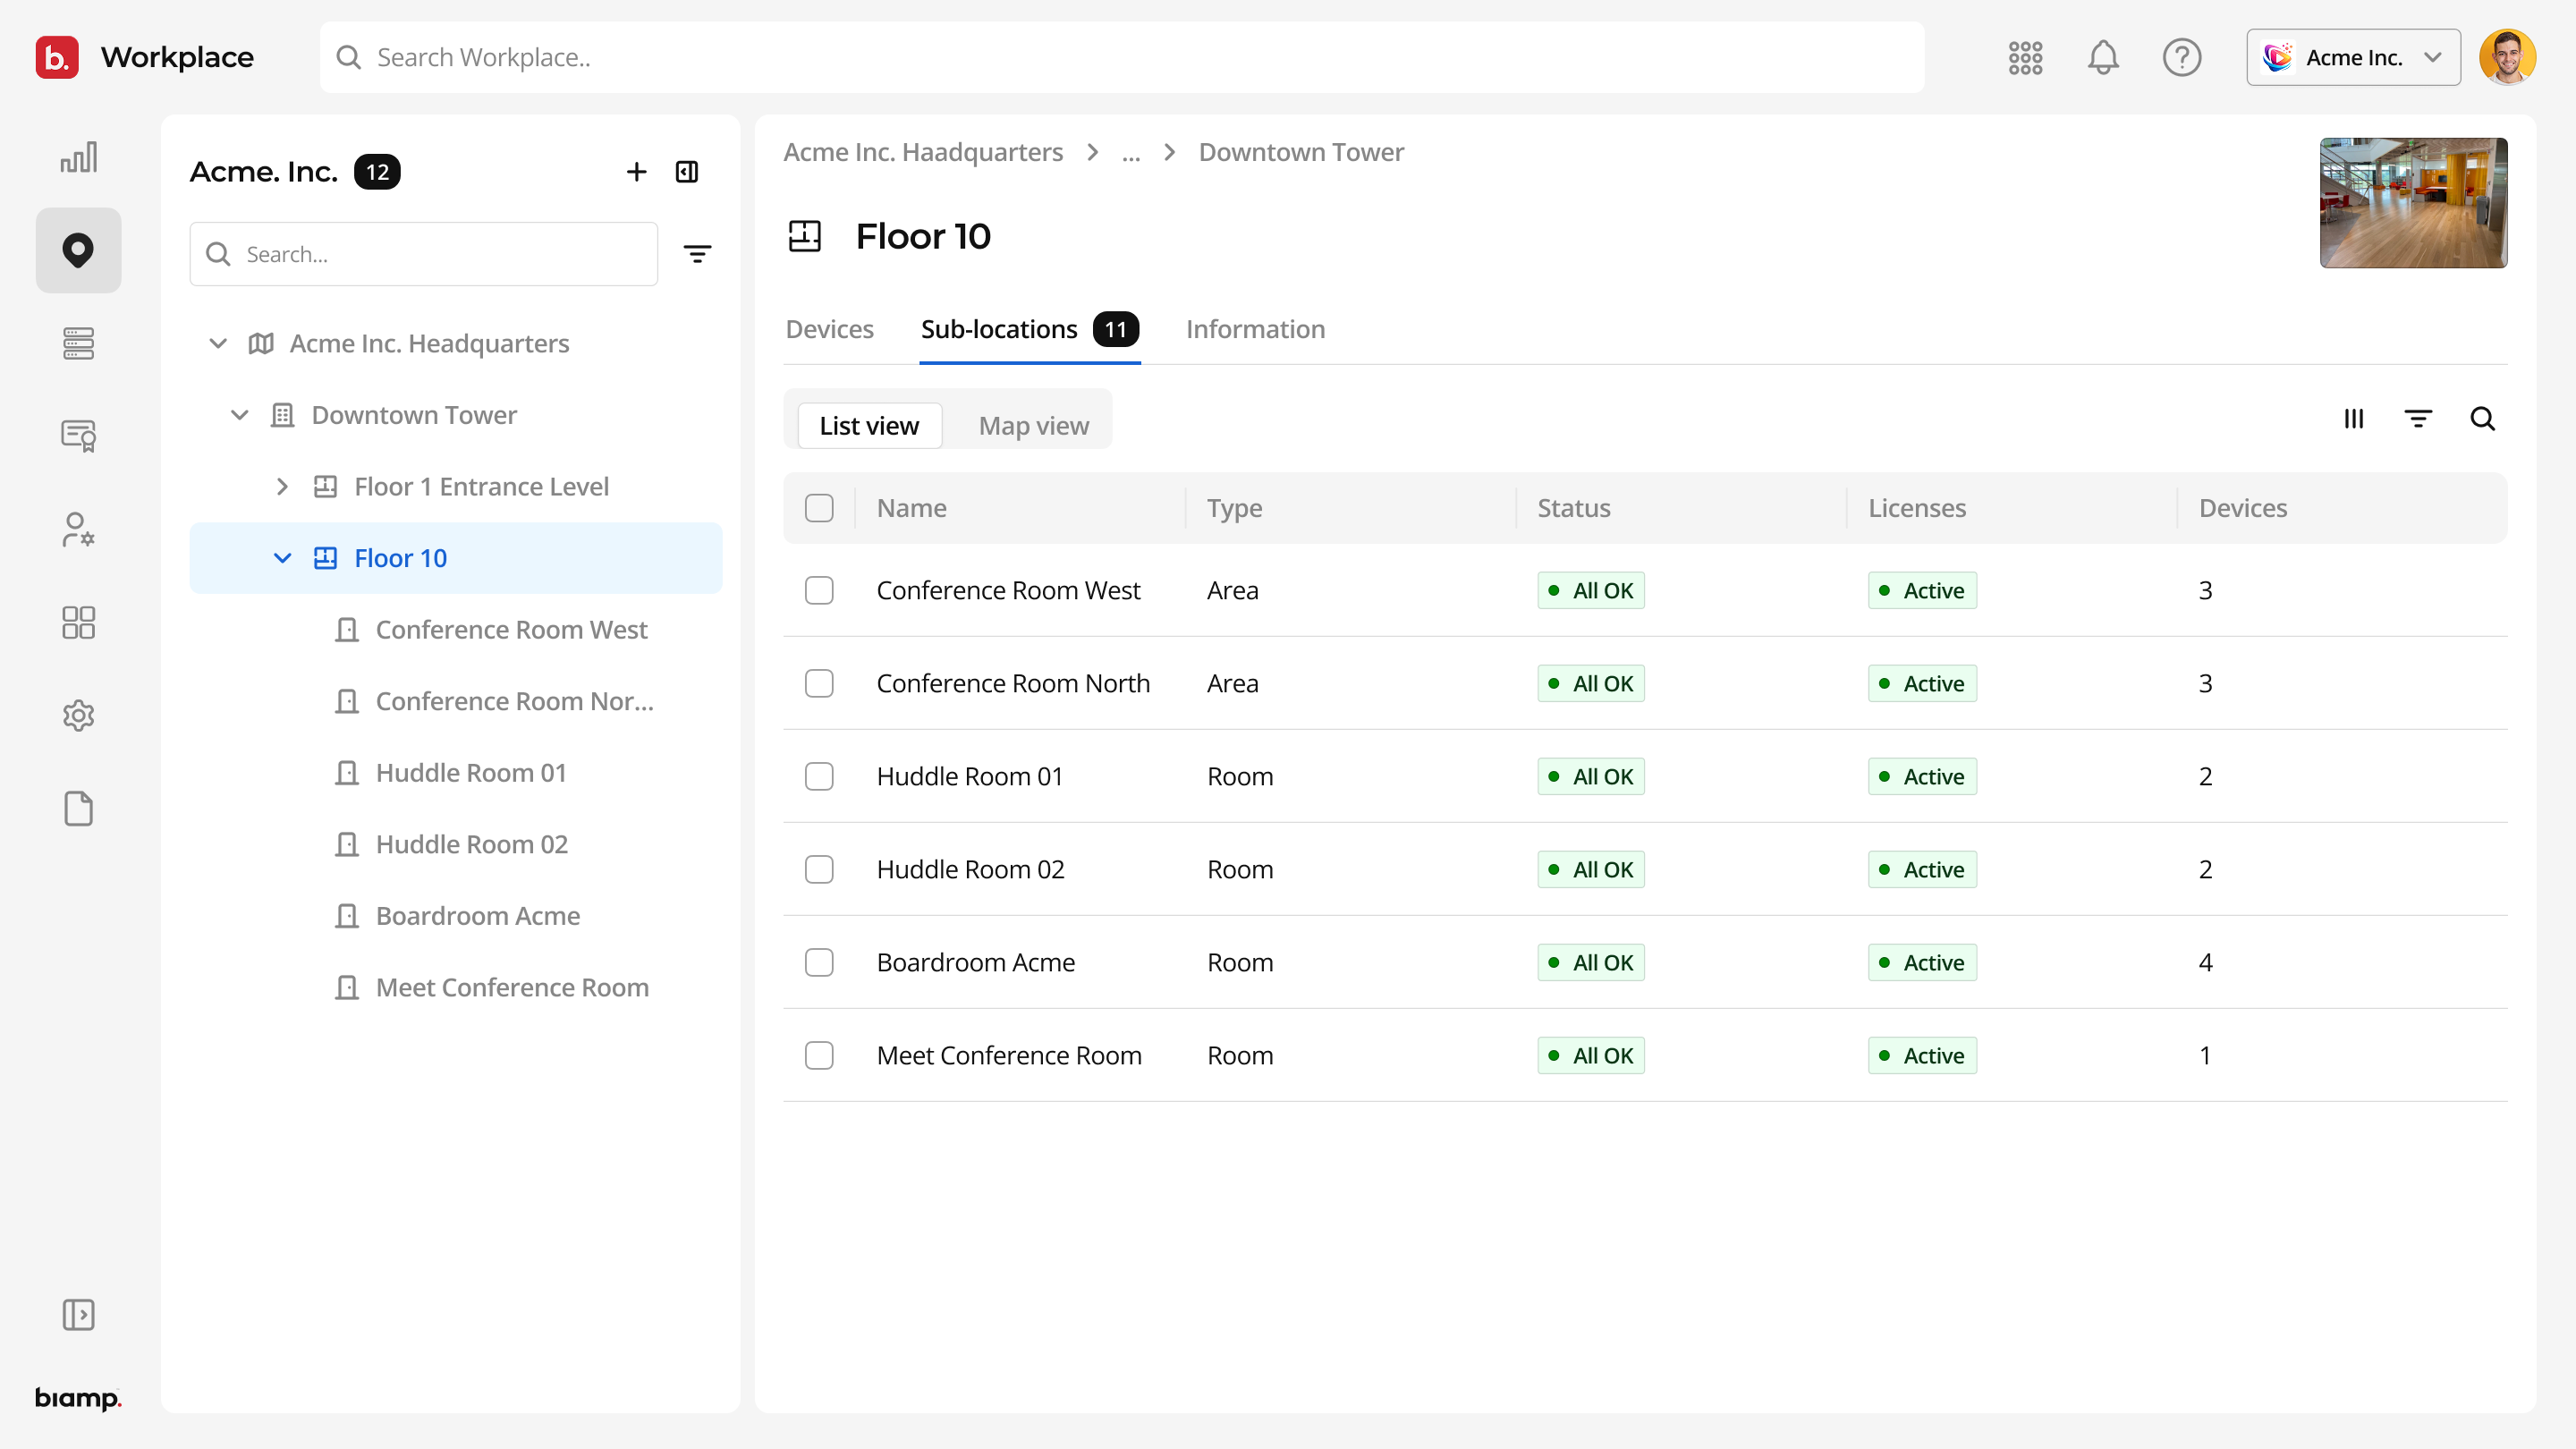Toggle the select-all header checkbox
Image resolution: width=2576 pixels, height=1449 pixels.
click(x=819, y=508)
